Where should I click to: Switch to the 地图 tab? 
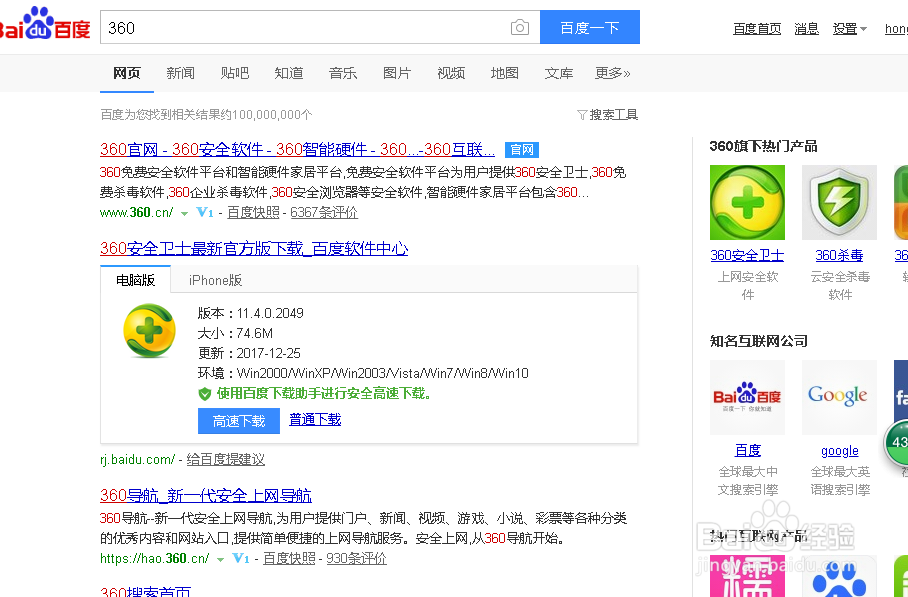pos(504,73)
